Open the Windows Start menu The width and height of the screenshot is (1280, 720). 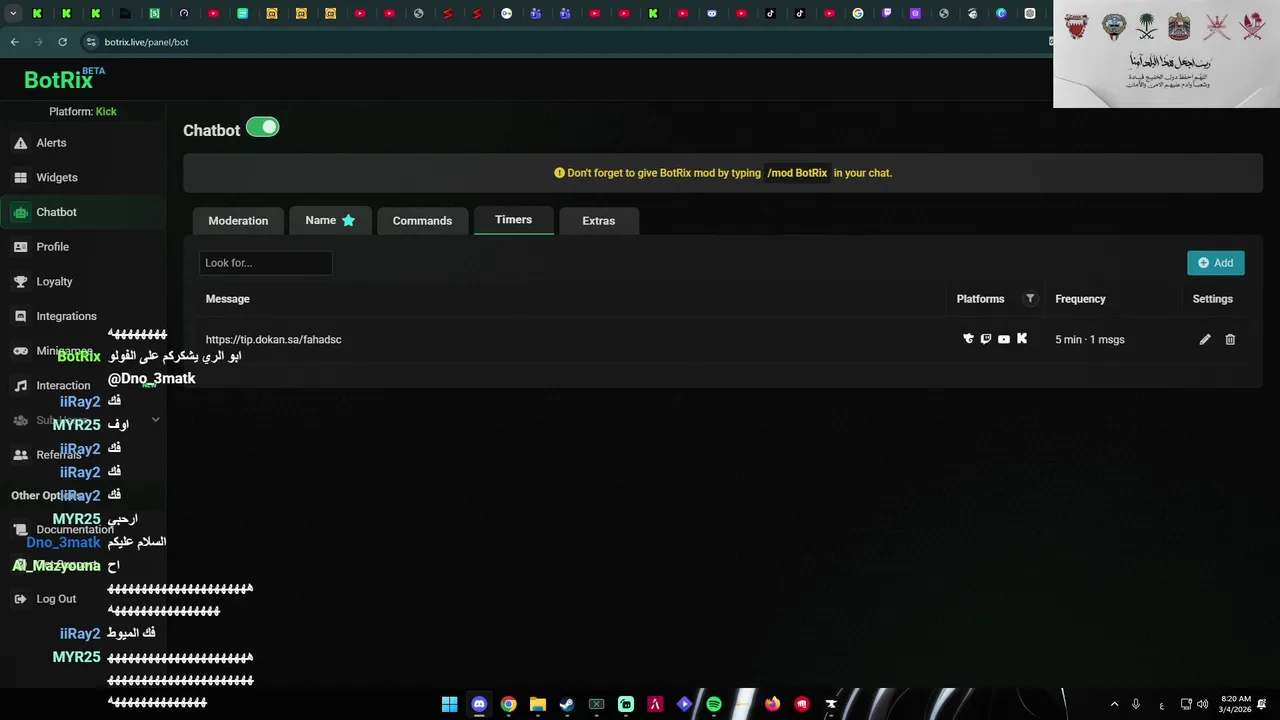pos(450,705)
